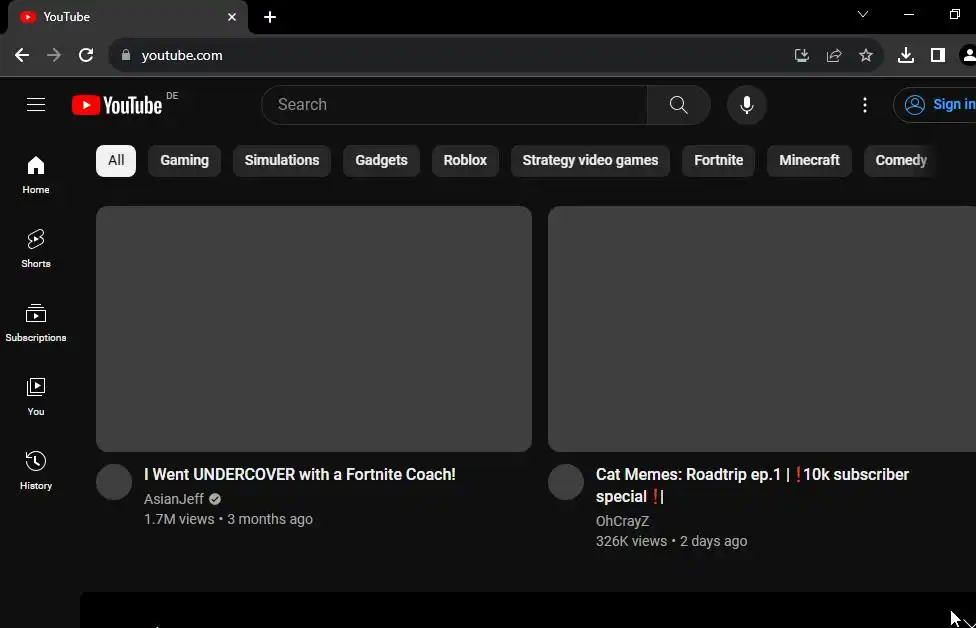976x628 pixels.
Task: Select the Fortnite filter chip
Action: 718,161
